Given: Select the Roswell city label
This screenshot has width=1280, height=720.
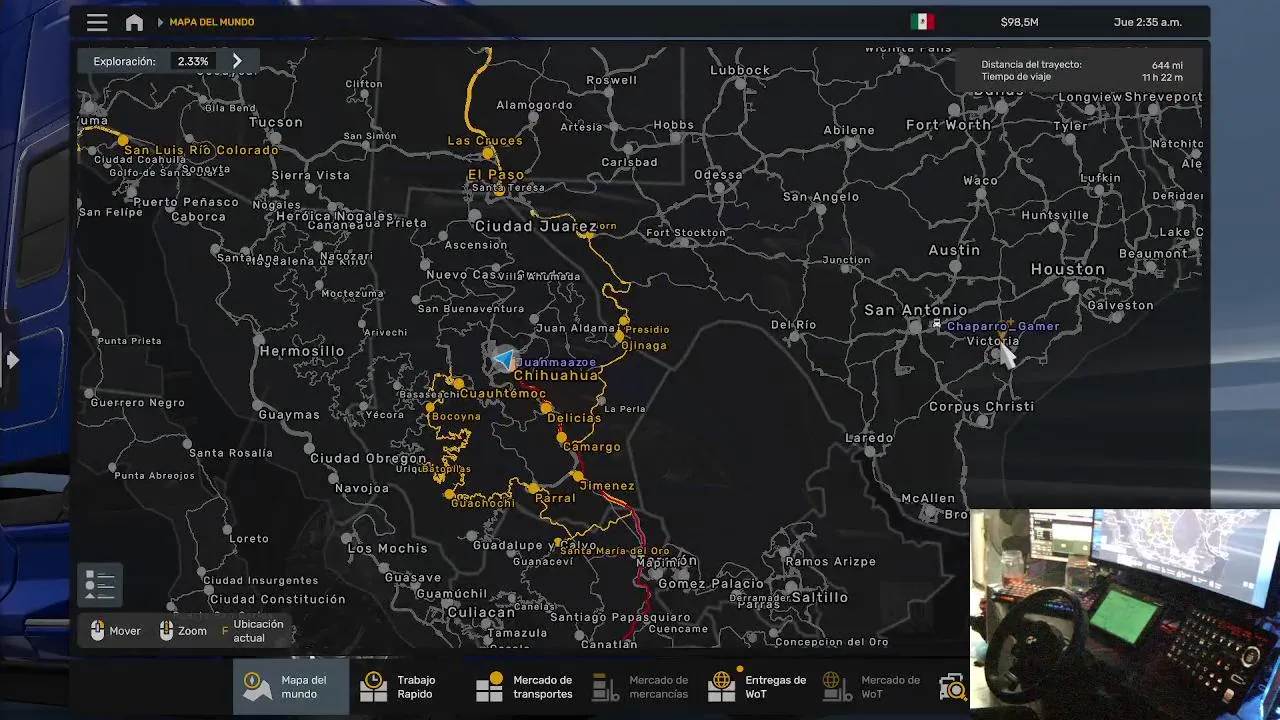Looking at the screenshot, I should (x=612, y=80).
